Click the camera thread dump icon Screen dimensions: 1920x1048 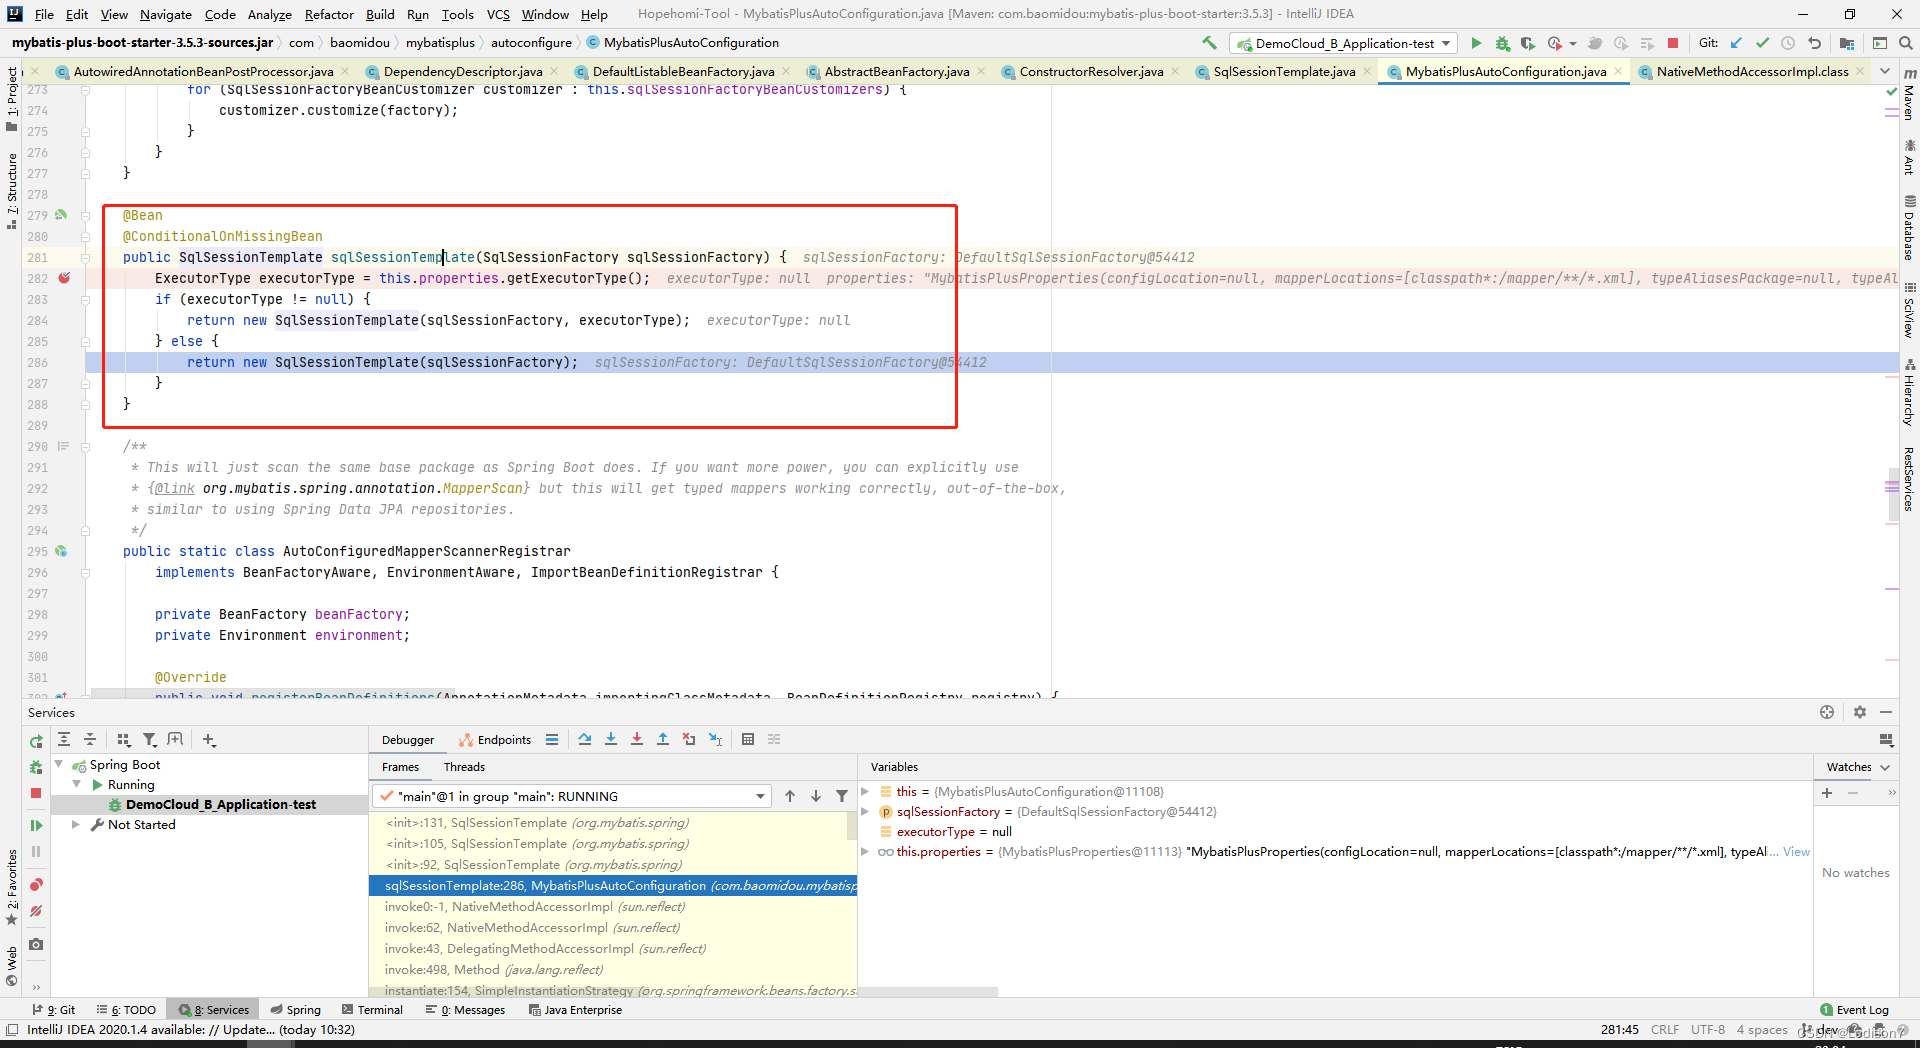[x=36, y=944]
